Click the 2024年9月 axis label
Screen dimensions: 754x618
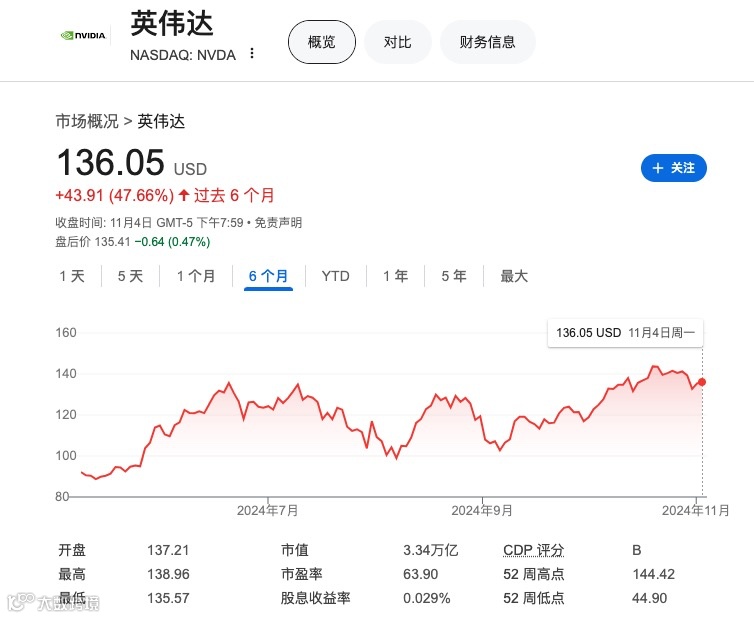[482, 510]
